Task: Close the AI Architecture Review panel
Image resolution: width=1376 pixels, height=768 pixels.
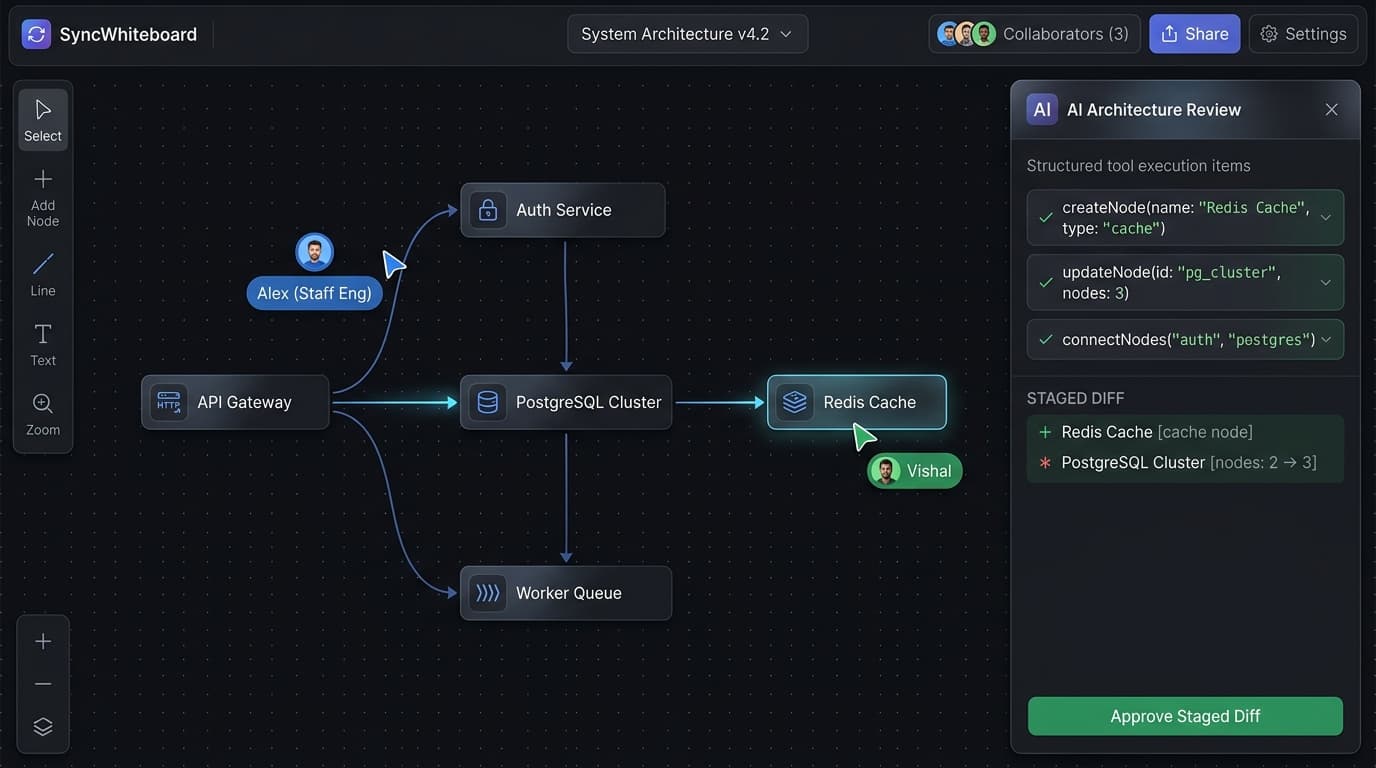Action: (x=1331, y=110)
